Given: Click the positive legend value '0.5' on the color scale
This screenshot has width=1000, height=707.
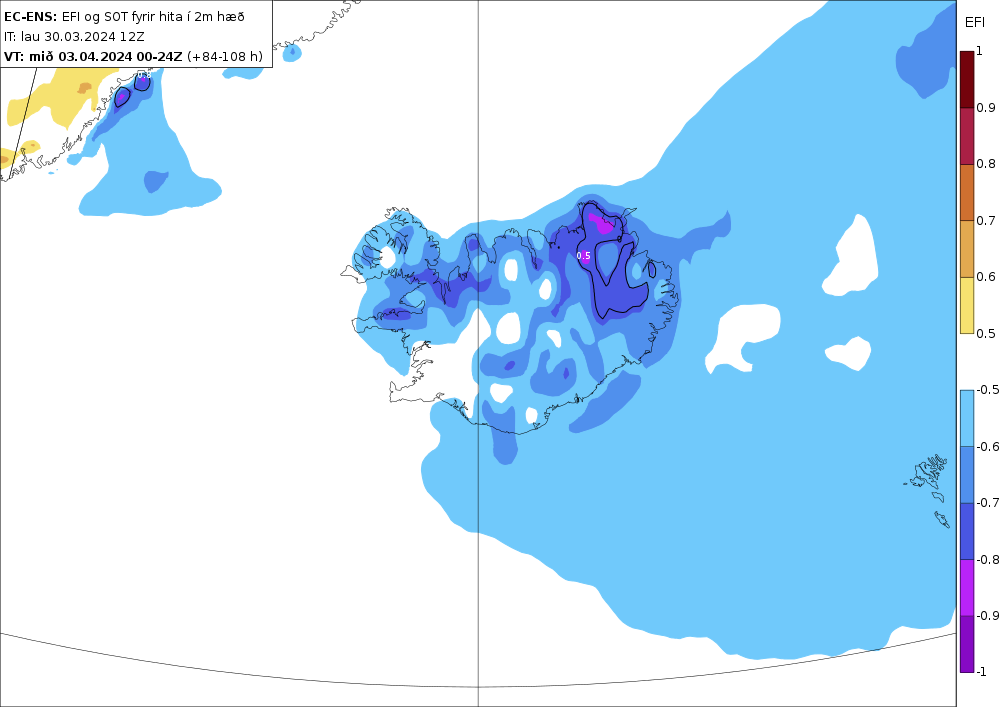Looking at the screenshot, I should point(986,333).
